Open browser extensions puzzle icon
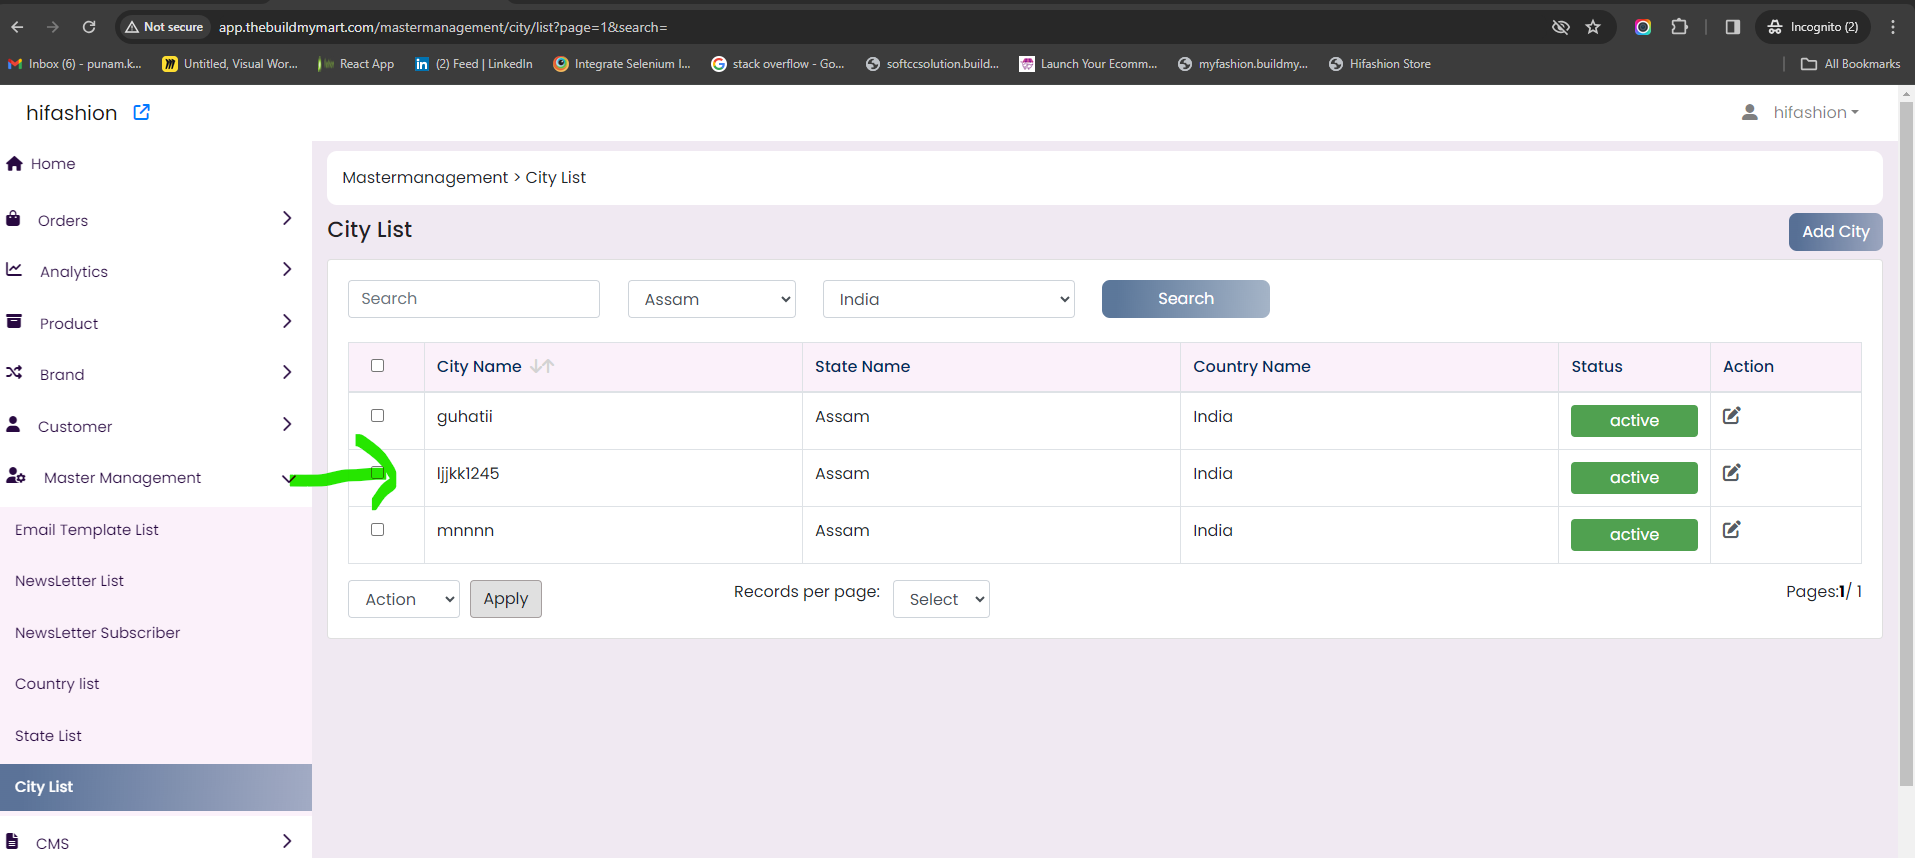The width and height of the screenshot is (1915, 858). 1680,27
